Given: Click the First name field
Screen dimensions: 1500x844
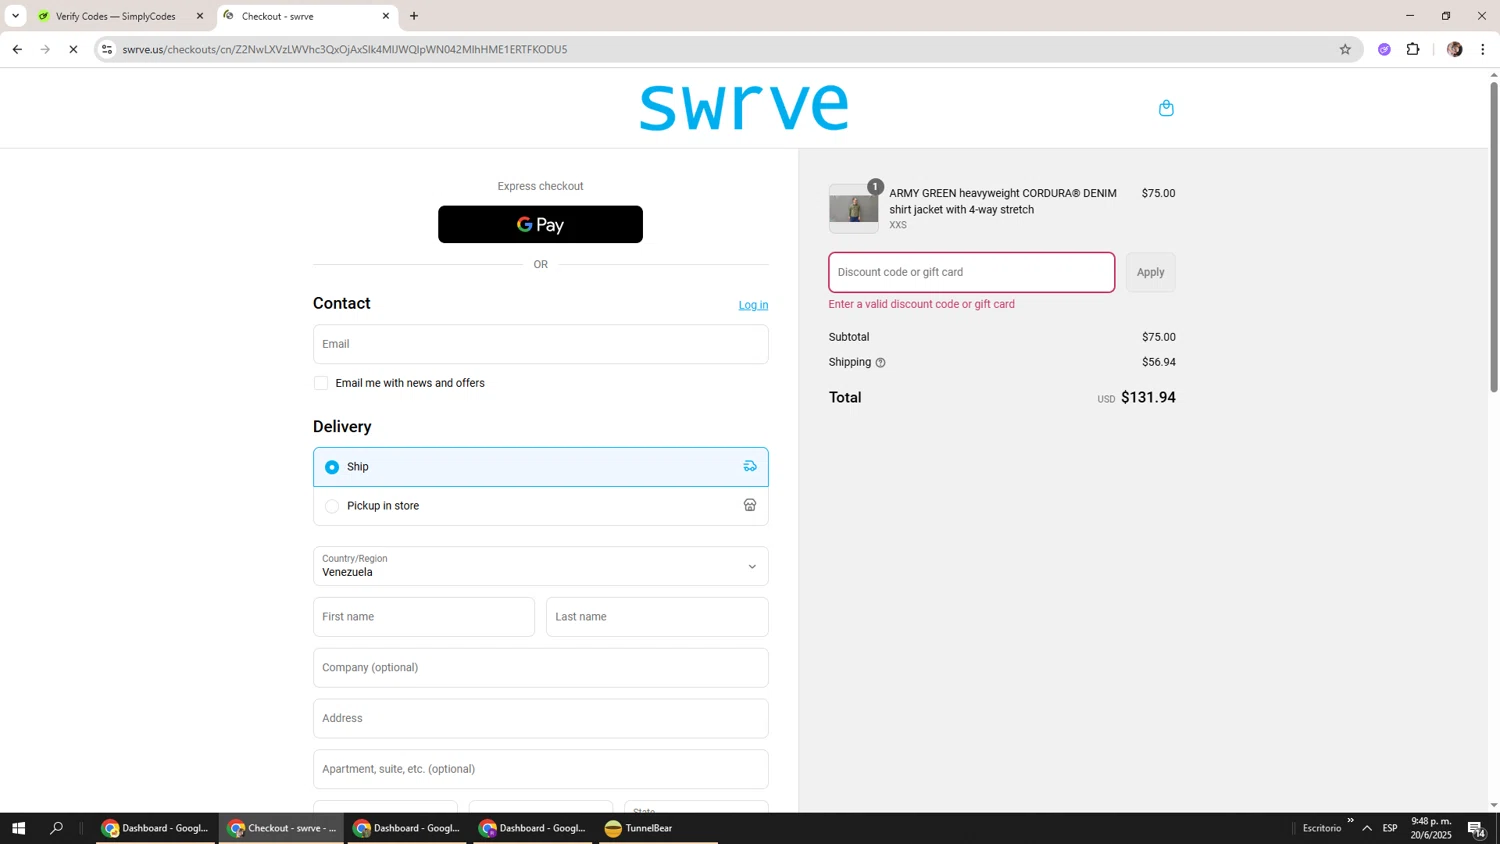Looking at the screenshot, I should tap(424, 617).
